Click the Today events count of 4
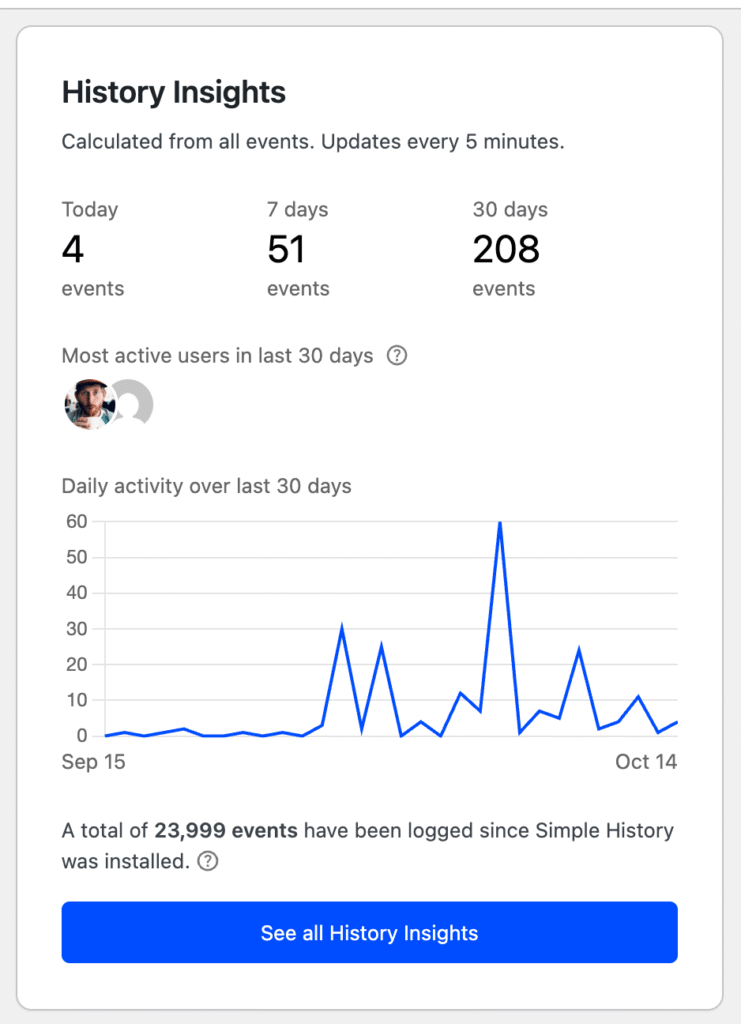 [73, 249]
